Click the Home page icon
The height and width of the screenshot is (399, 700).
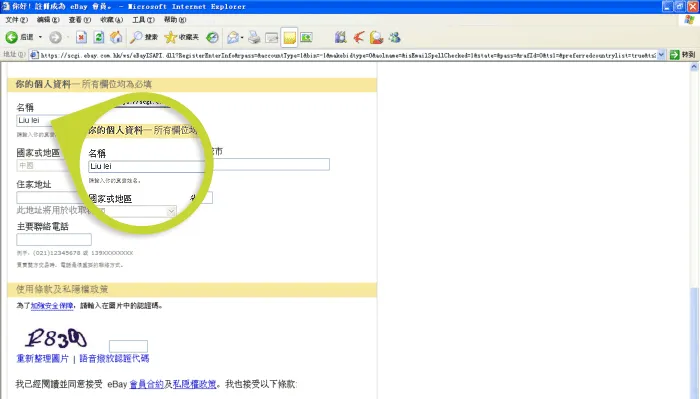tap(116, 37)
